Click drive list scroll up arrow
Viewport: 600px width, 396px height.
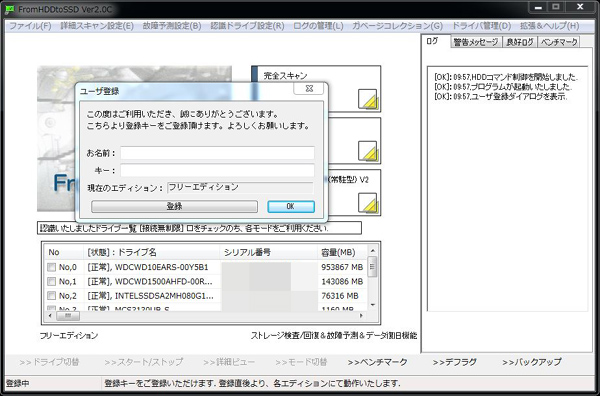[373, 251]
